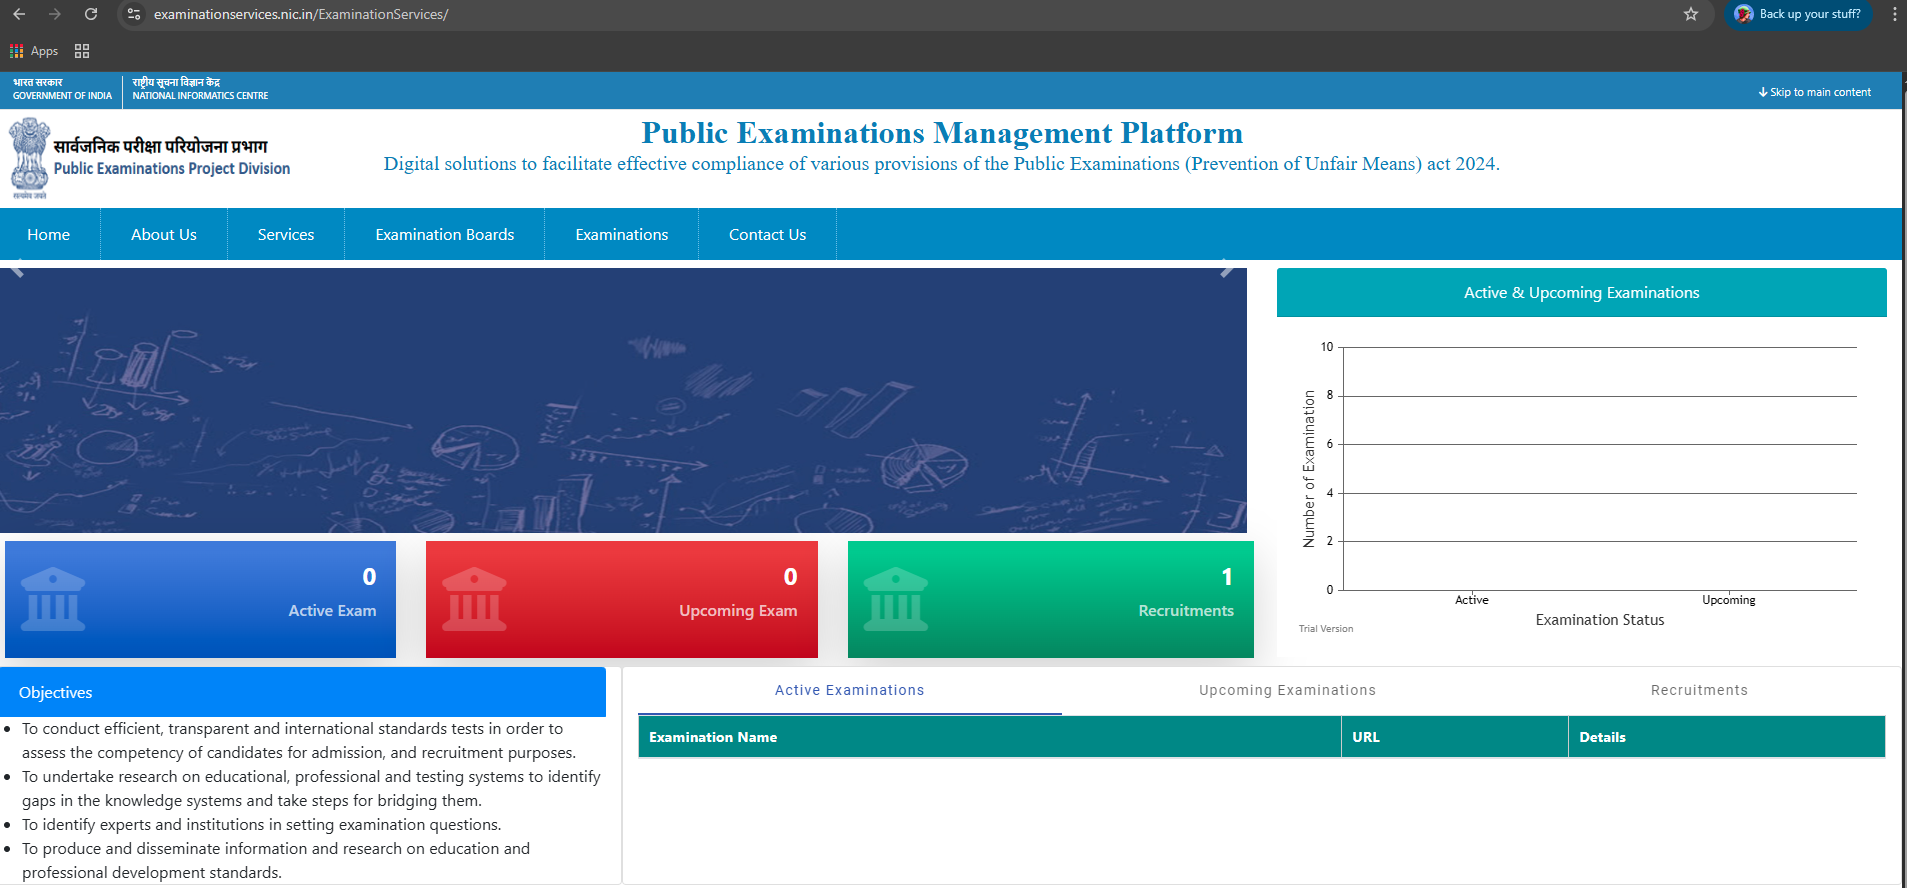Click the Back up your stuff button
The image size is (1907, 888).
pyautogui.click(x=1798, y=14)
